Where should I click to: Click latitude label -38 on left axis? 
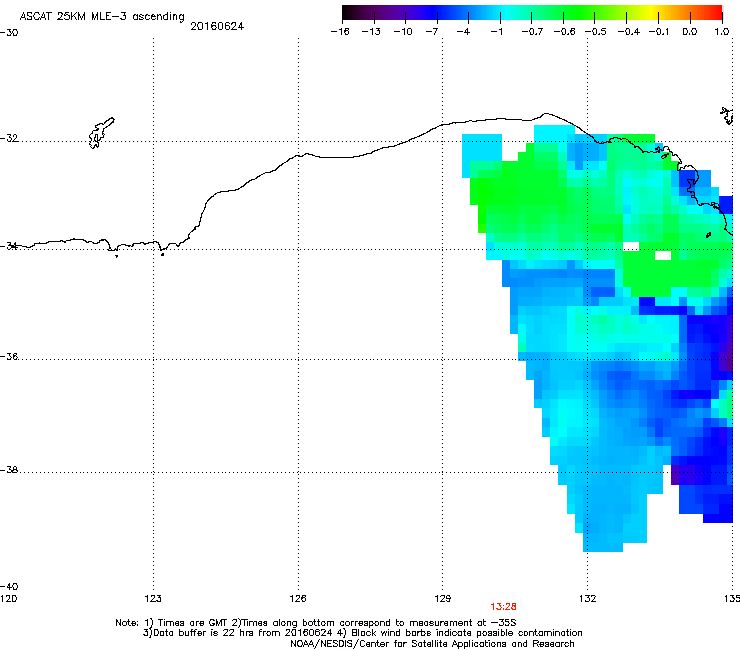click(9, 470)
